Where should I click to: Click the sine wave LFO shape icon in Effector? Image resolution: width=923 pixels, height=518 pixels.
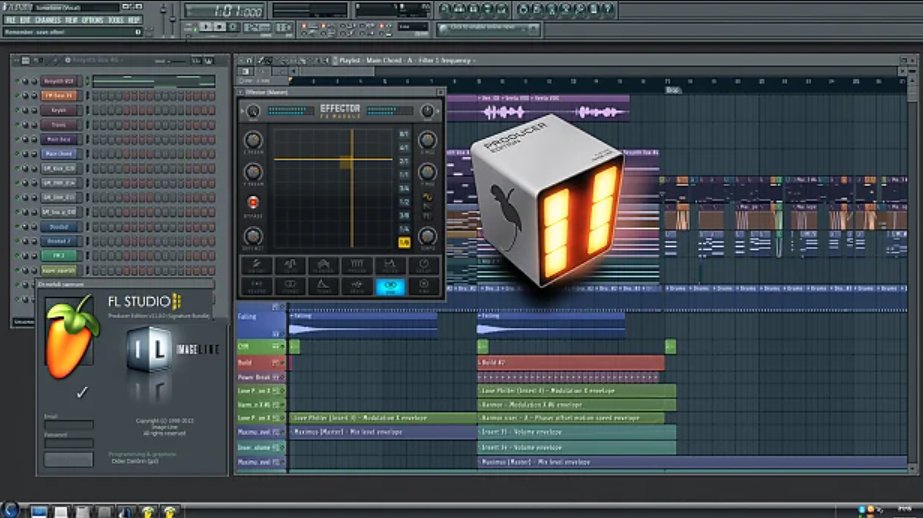427,197
